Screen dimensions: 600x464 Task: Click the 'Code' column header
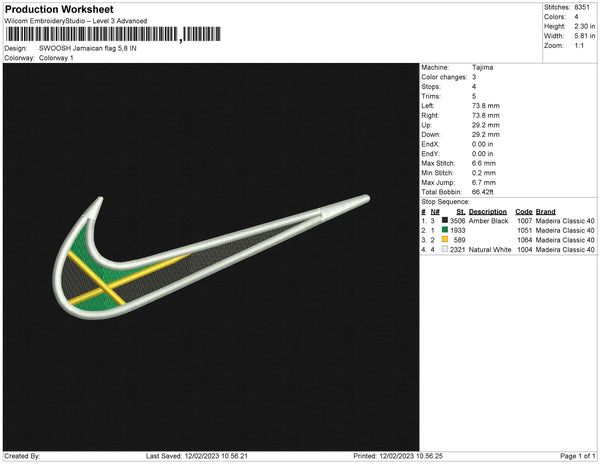(x=524, y=212)
